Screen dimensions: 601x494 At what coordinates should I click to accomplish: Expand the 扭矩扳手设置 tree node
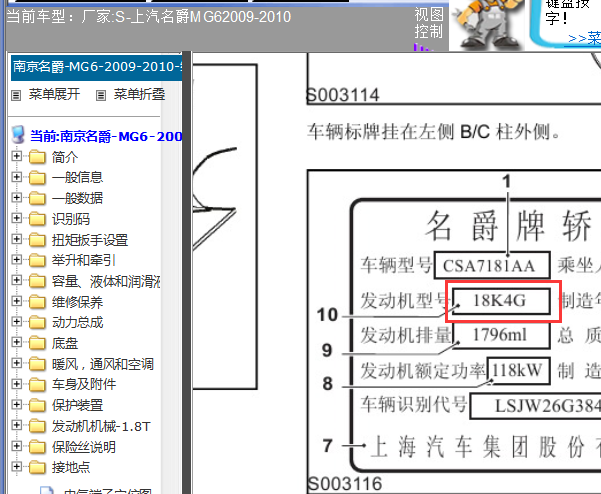pos(16,239)
